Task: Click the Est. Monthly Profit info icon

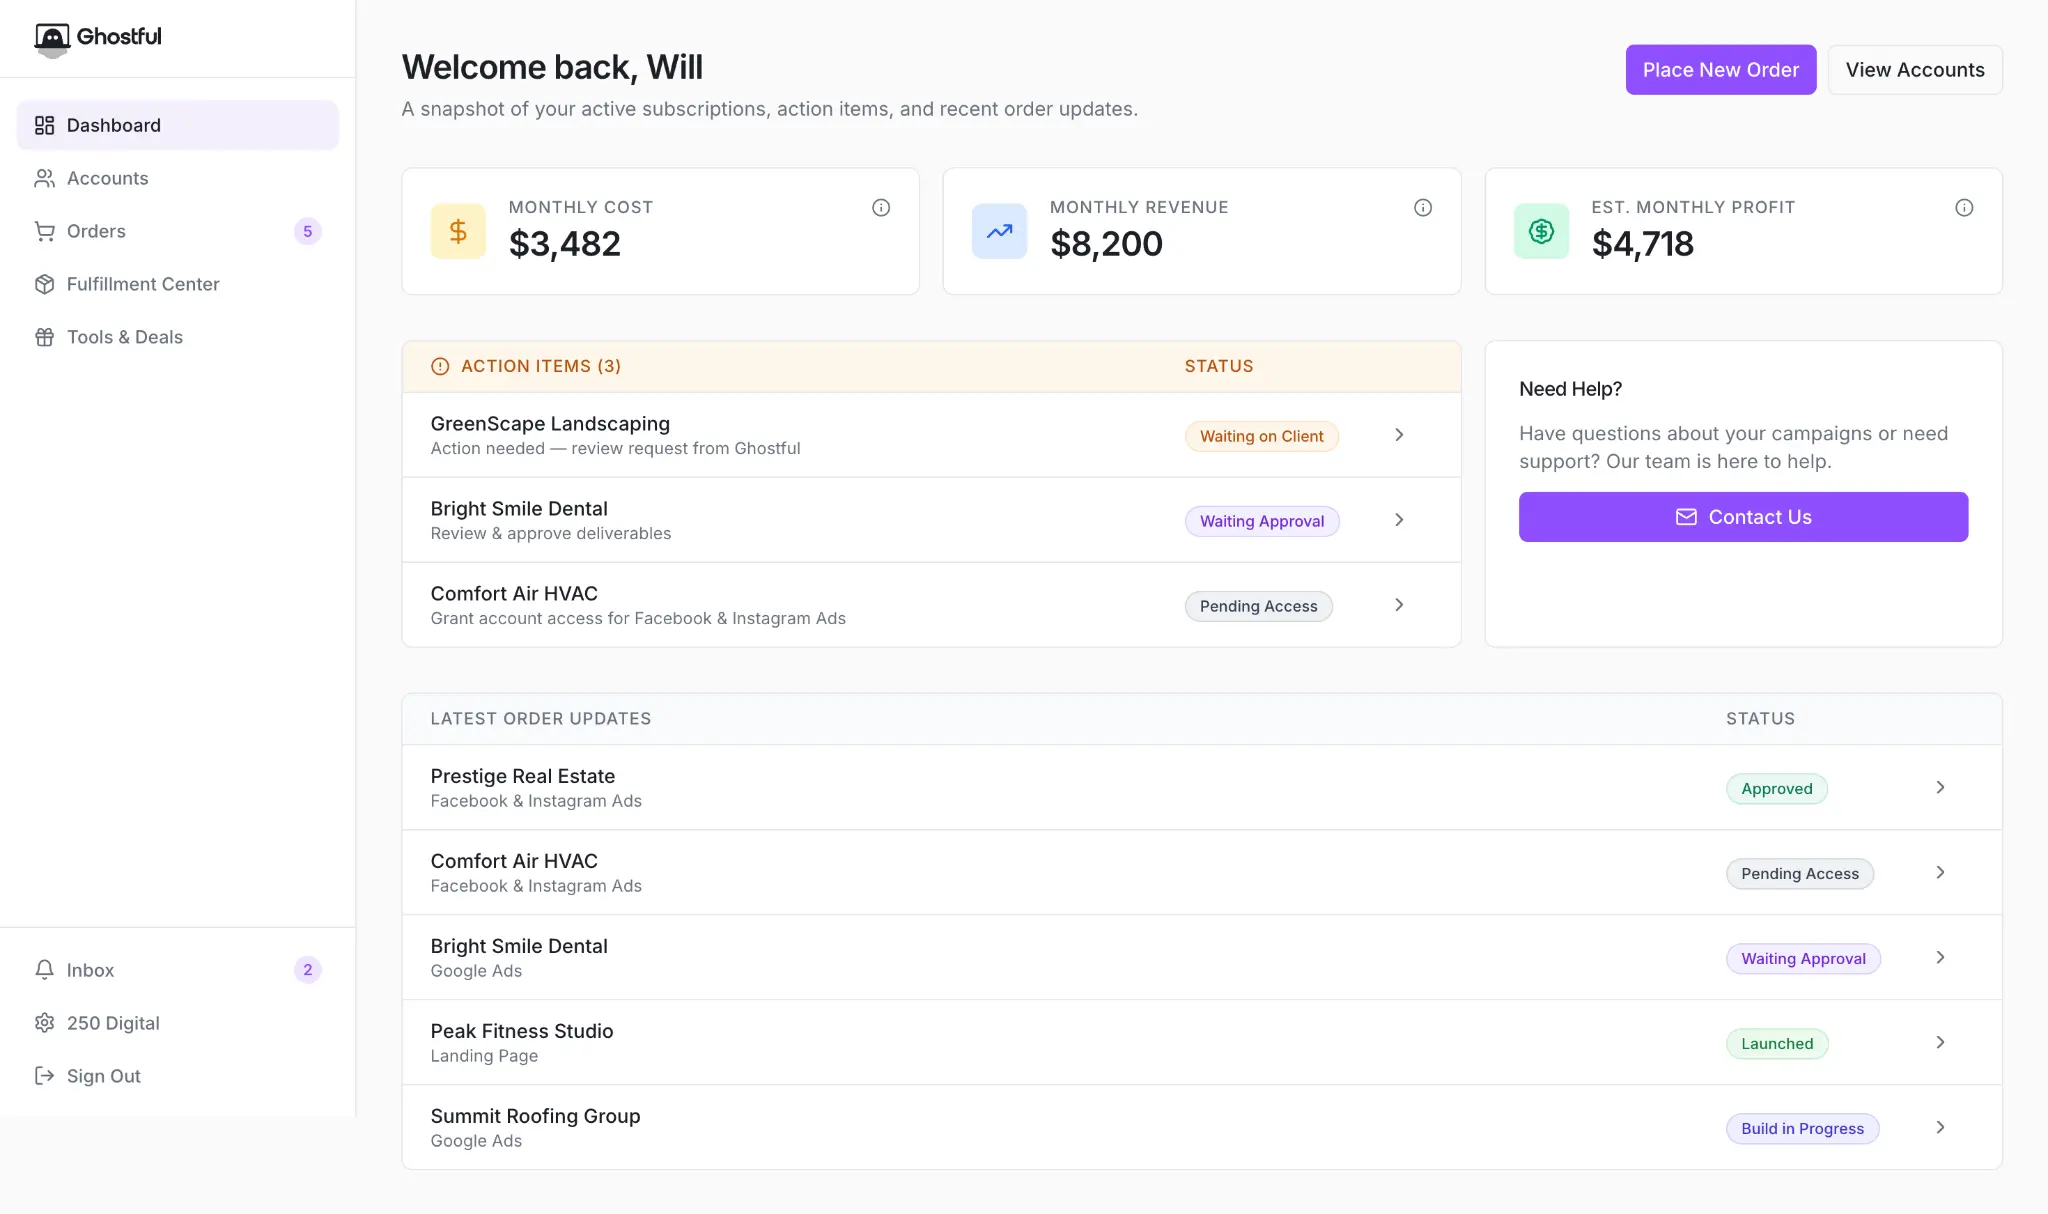Action: [x=1964, y=207]
